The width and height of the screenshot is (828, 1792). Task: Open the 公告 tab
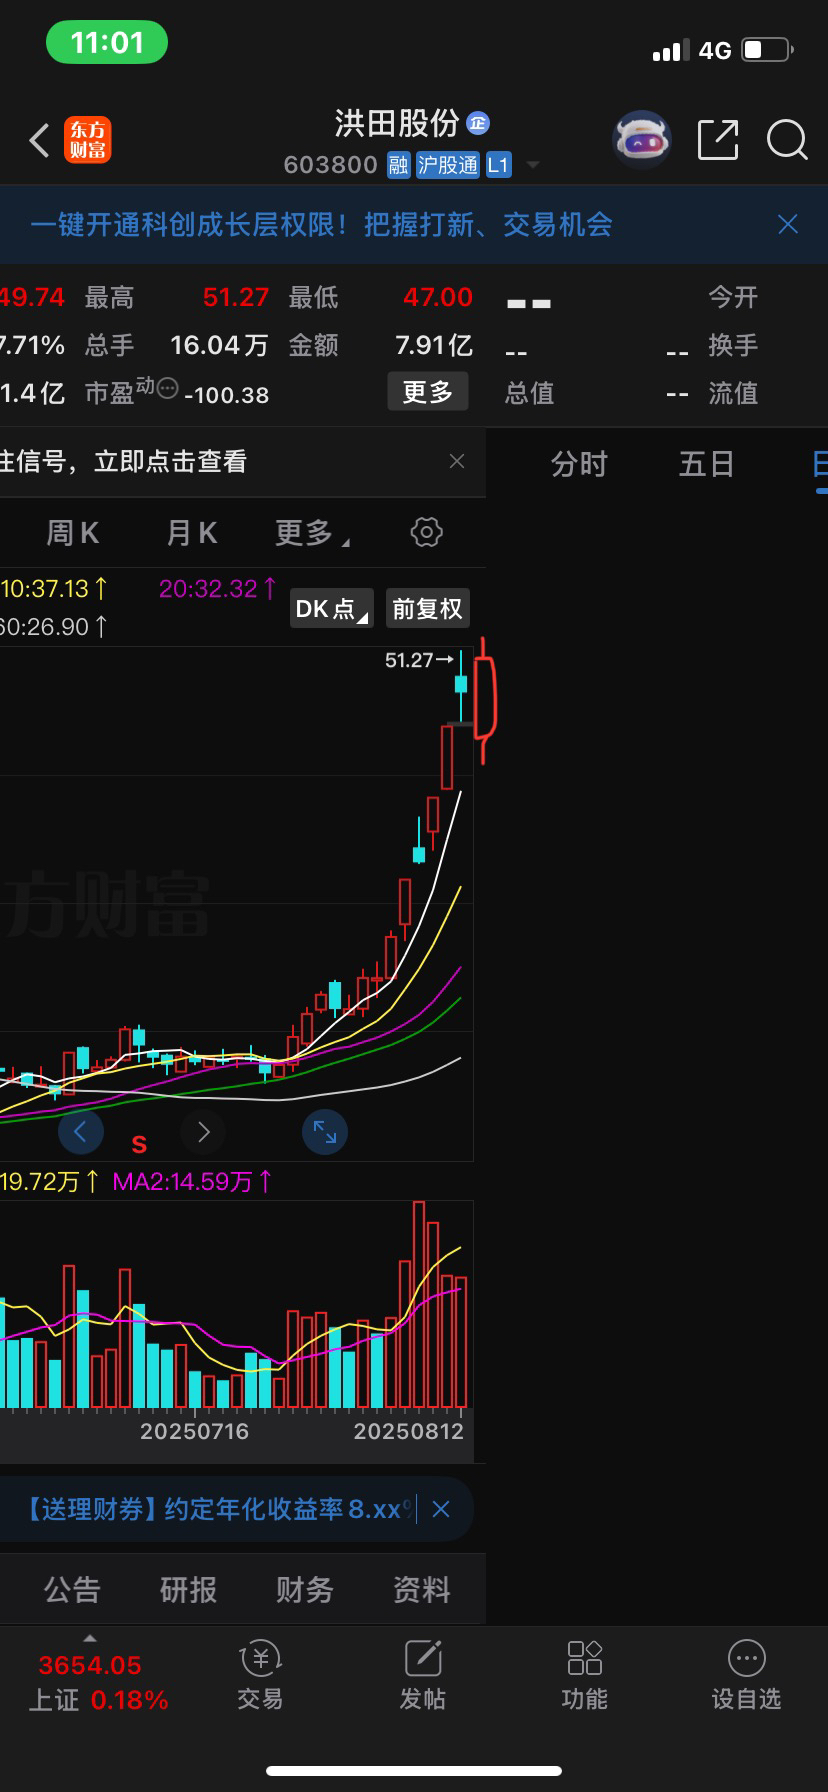pyautogui.click(x=72, y=1589)
